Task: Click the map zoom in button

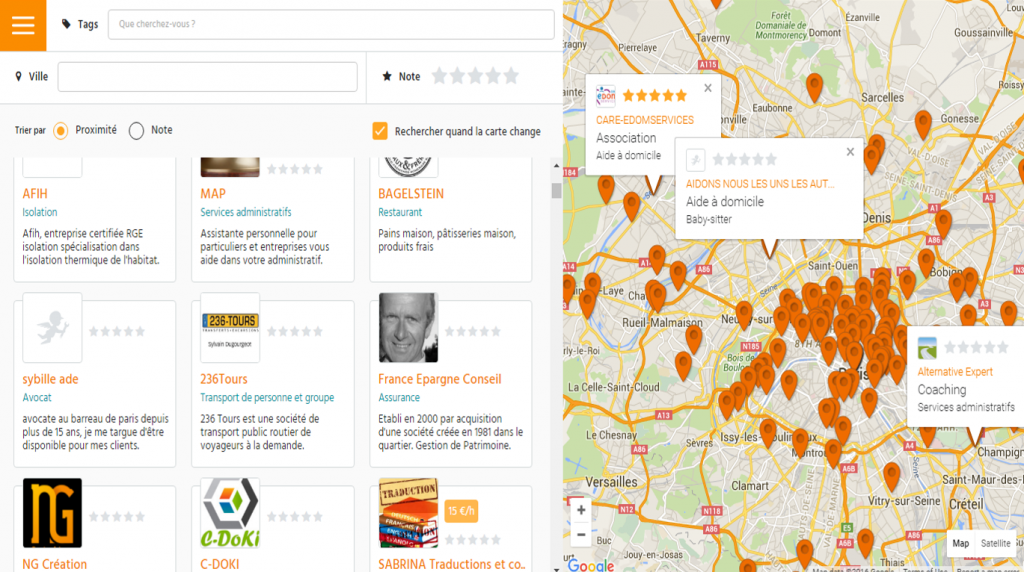Action: (581, 510)
